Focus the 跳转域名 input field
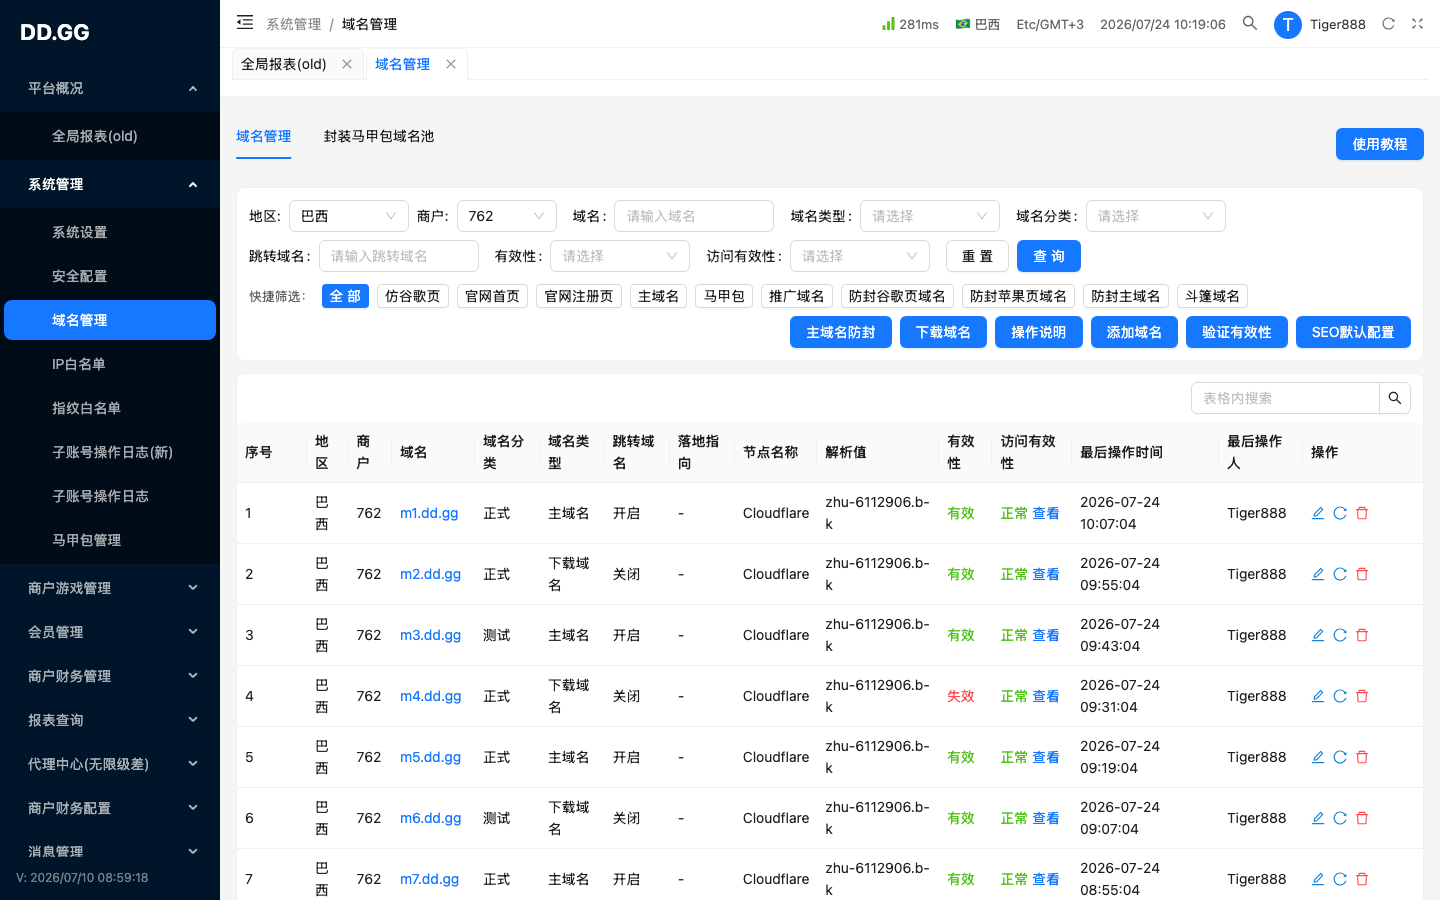This screenshot has width=1440, height=900. [399, 256]
